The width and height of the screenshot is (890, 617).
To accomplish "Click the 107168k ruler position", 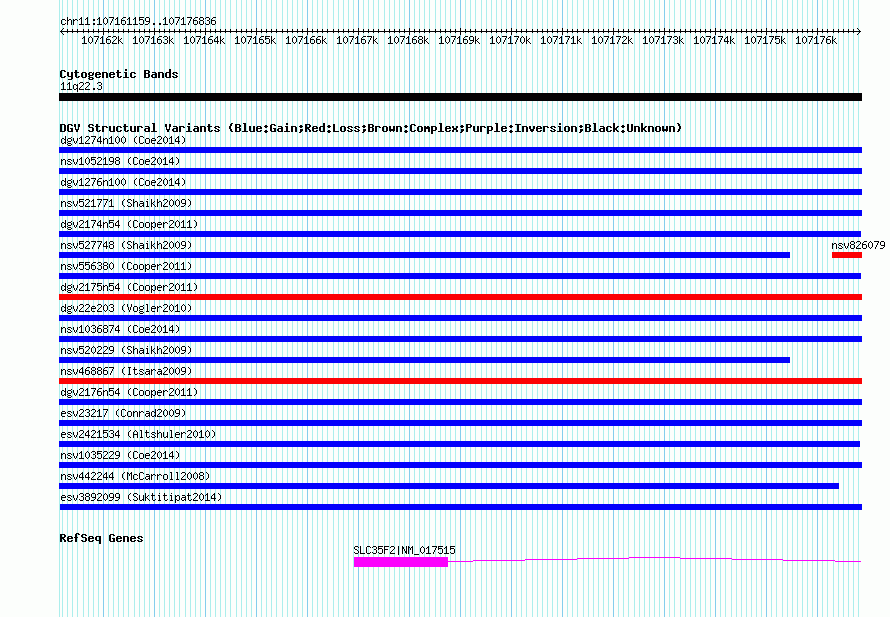I will 408,40.
